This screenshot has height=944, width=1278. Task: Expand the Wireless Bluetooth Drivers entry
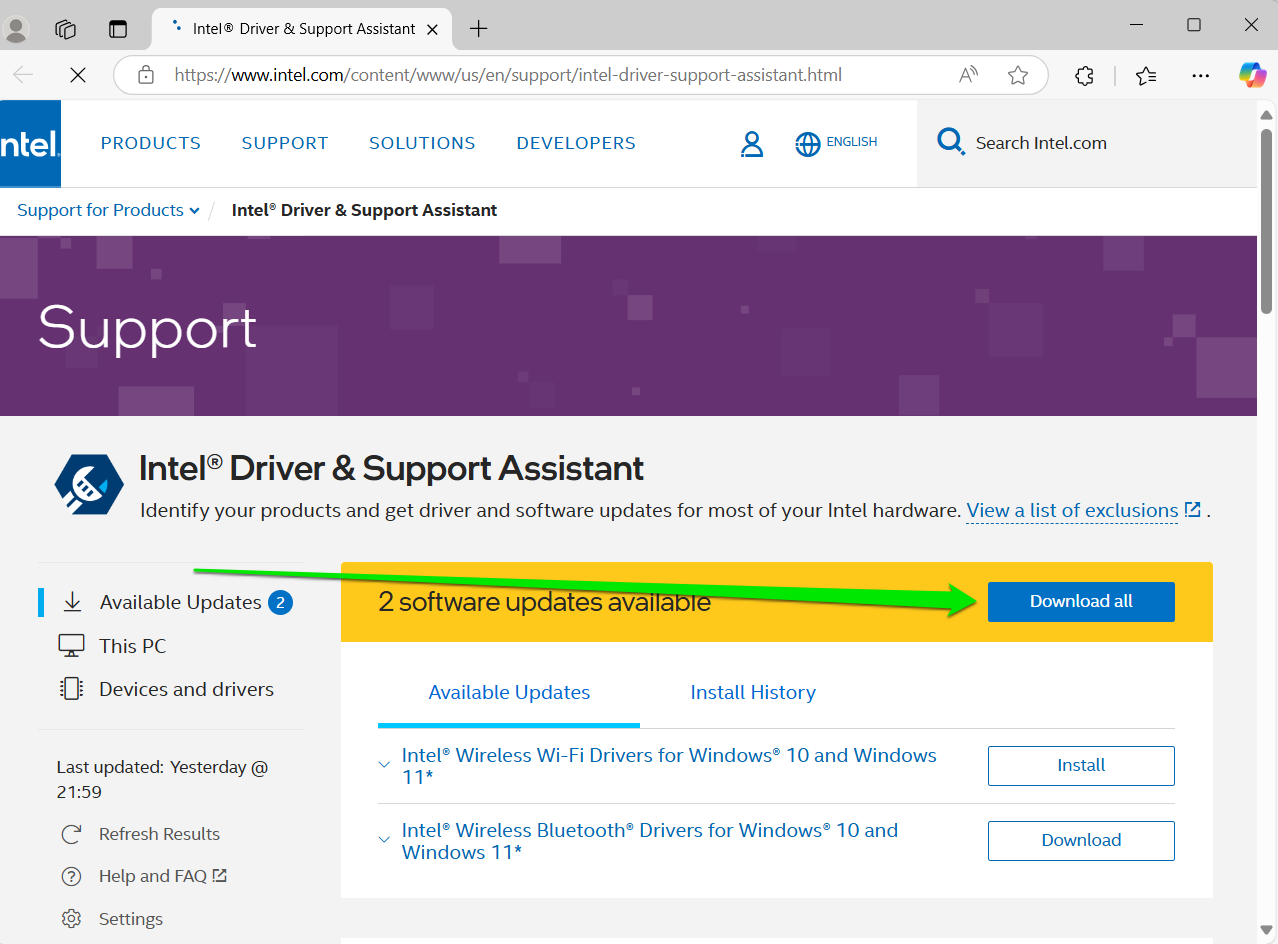384,840
